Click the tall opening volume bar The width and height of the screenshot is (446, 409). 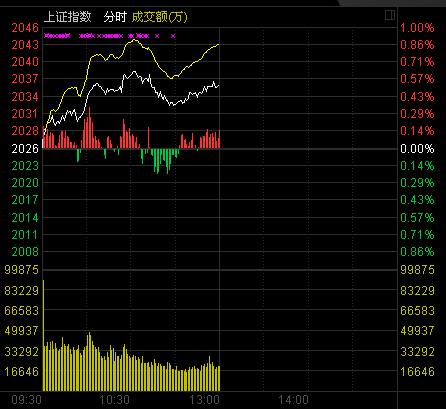44,335
